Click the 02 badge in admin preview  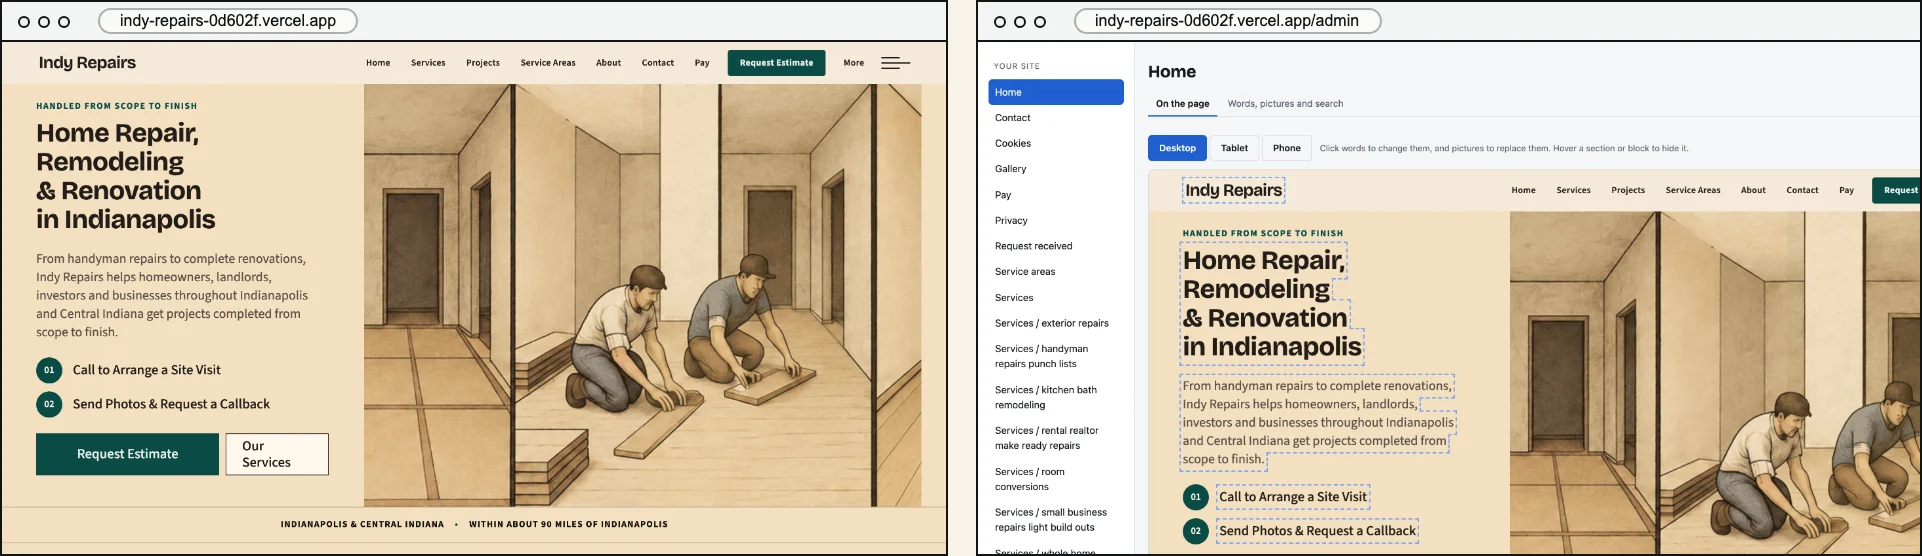[x=1195, y=531]
